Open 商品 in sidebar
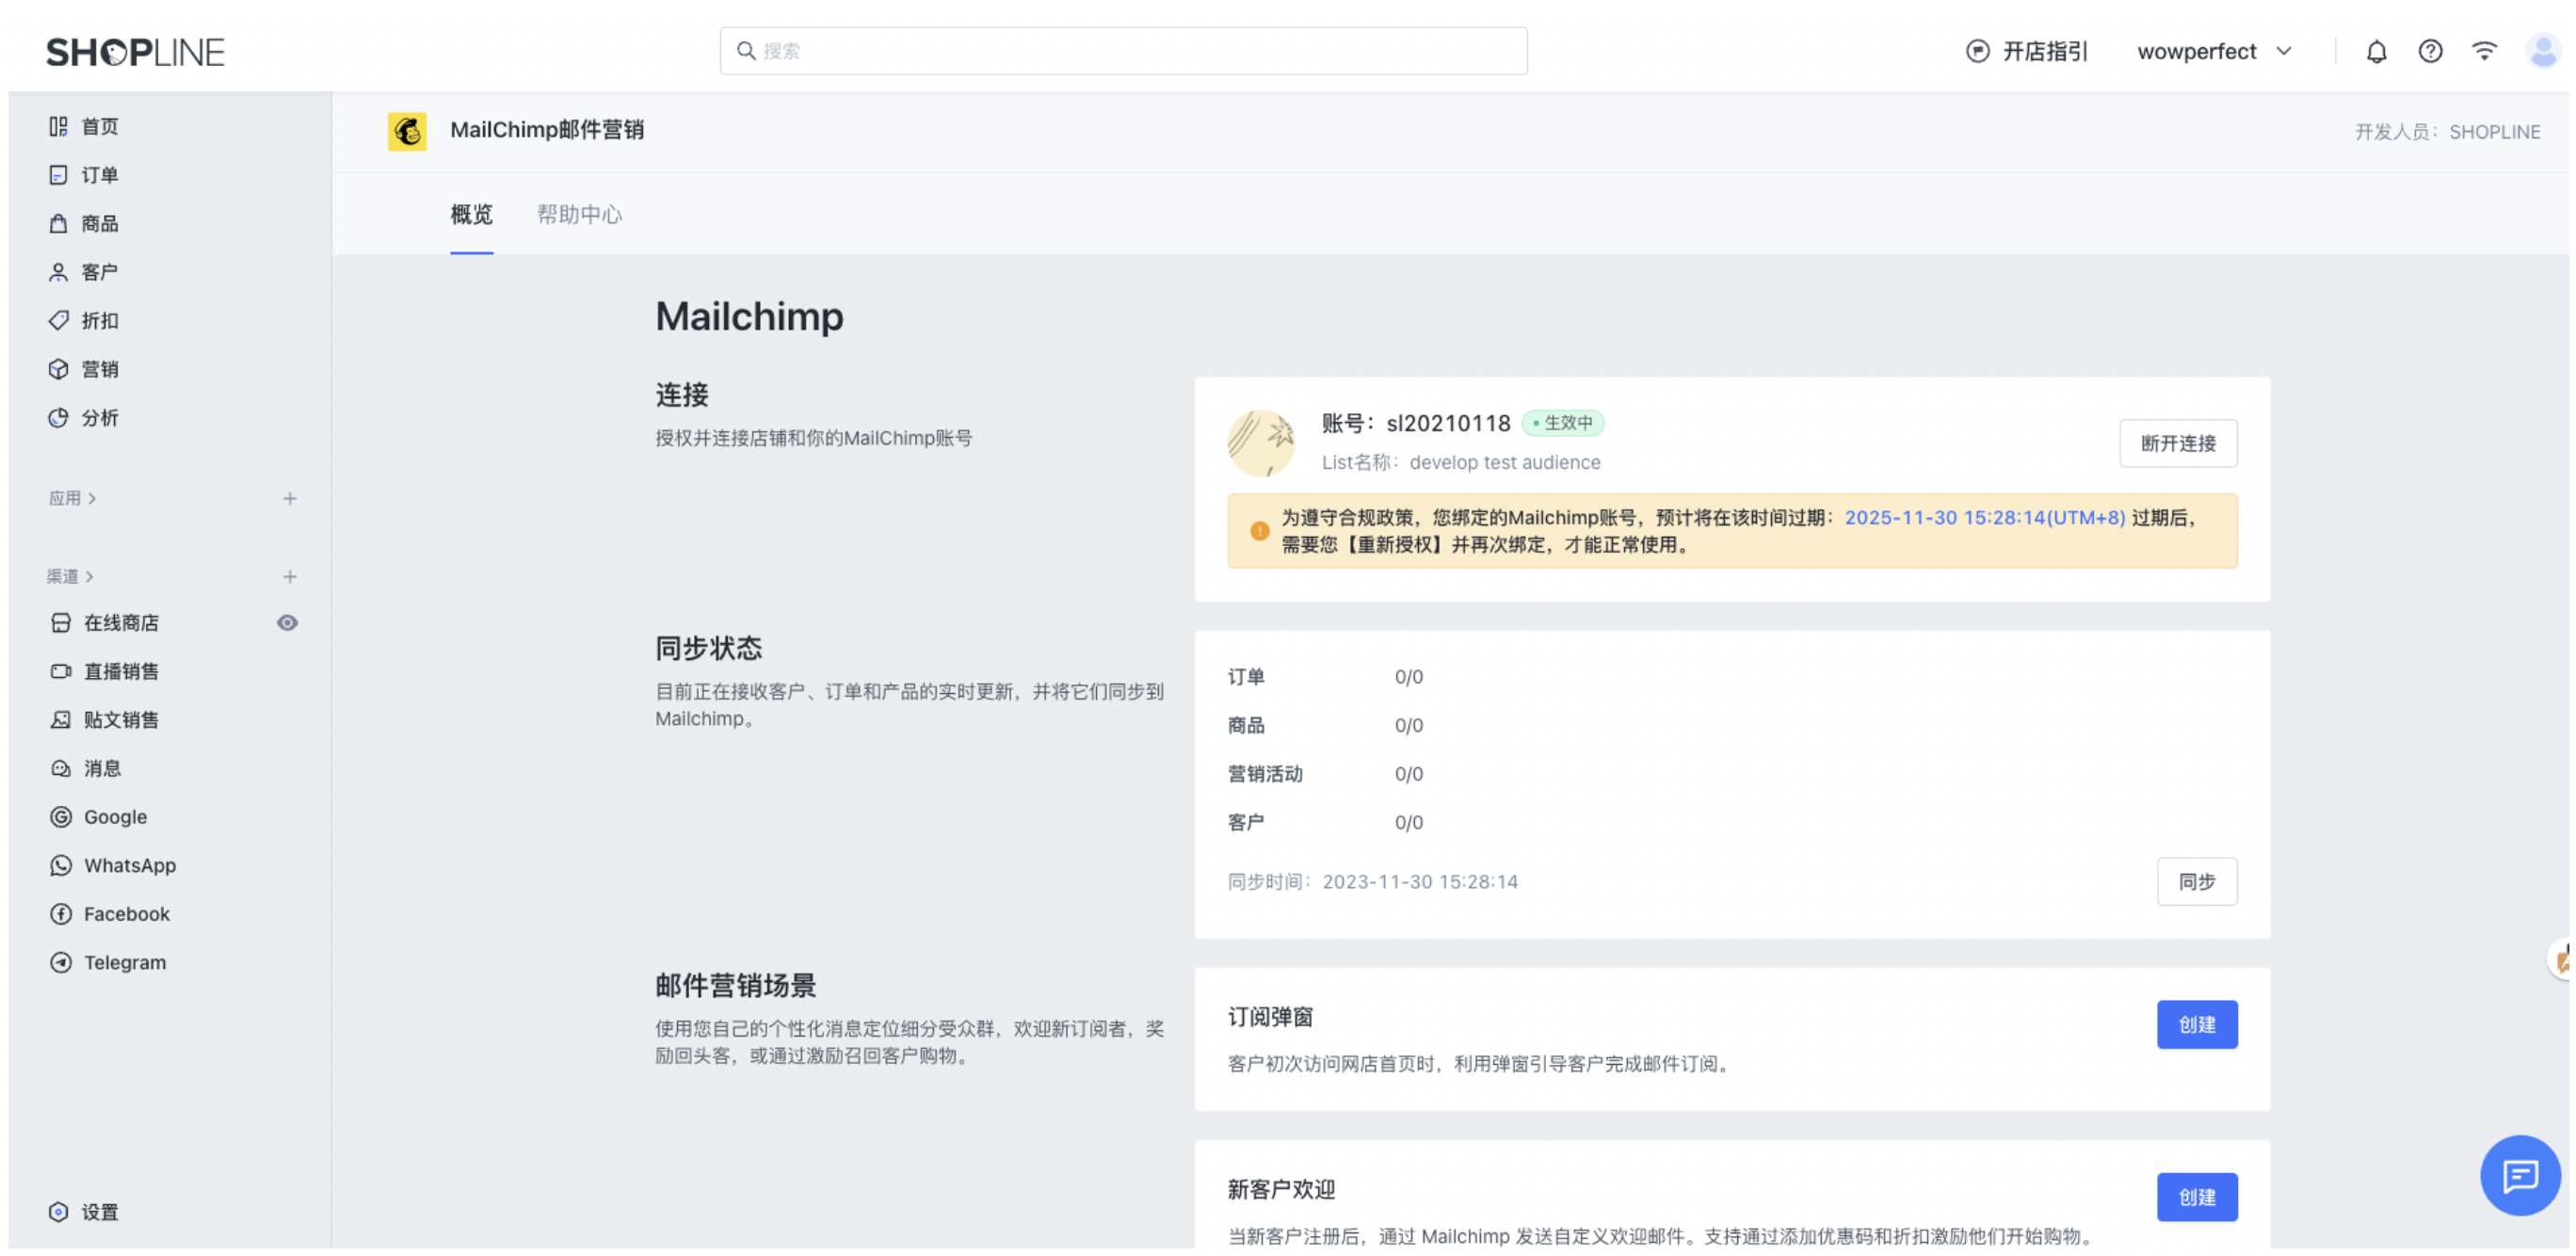Screen dimensions: 2576x1256 point(84,223)
